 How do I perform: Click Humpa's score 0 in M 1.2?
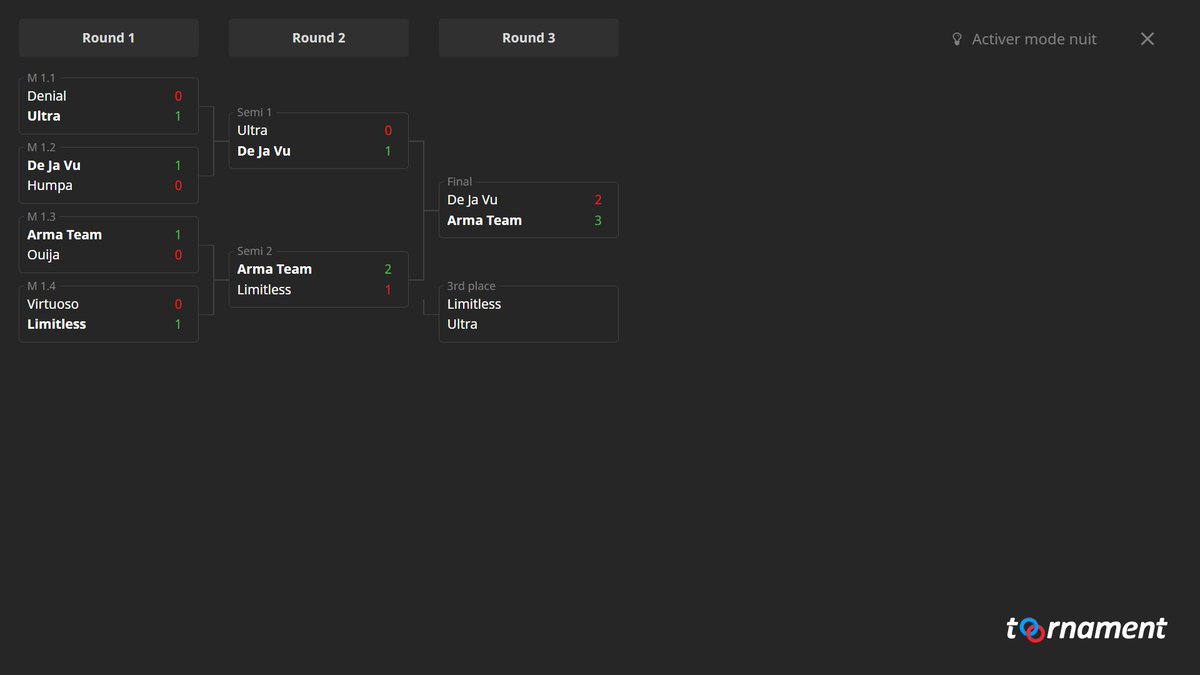point(178,185)
